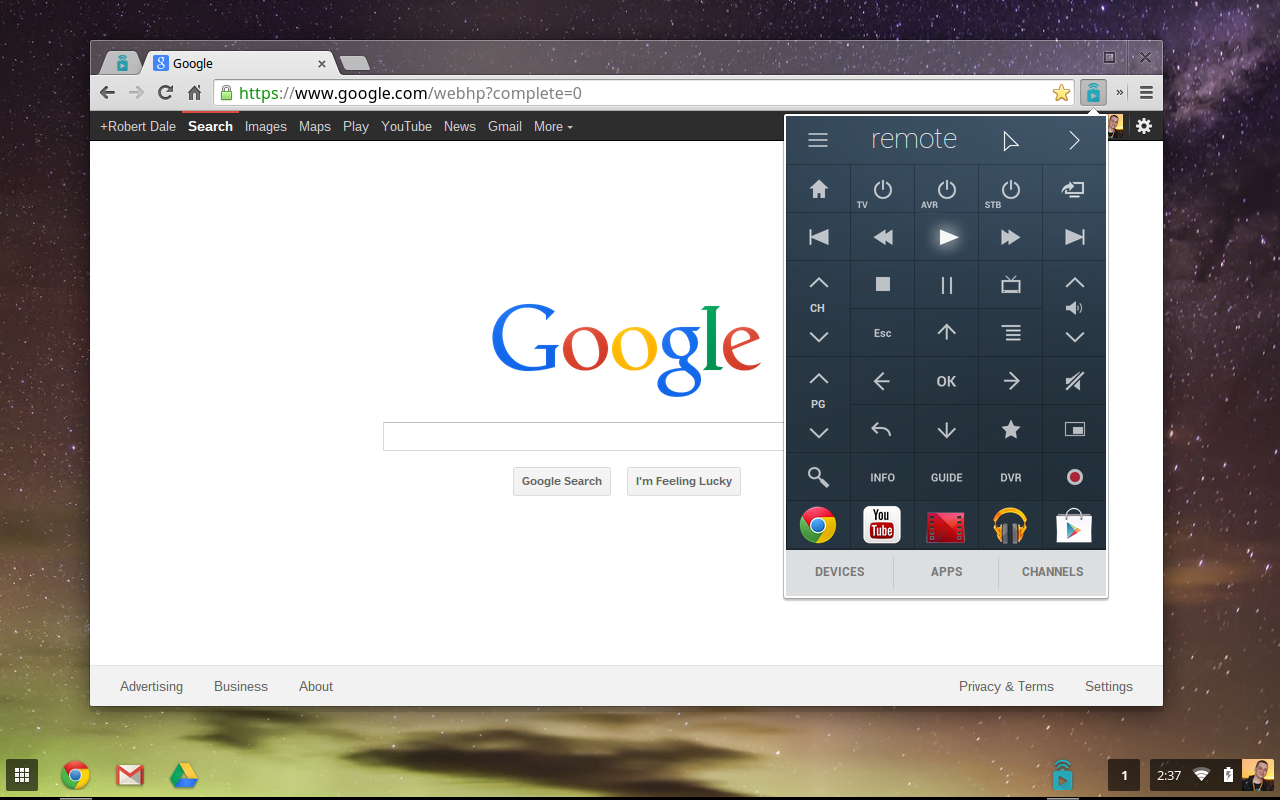1280x800 pixels.
Task: Tap the Home button on remote
Action: tap(818, 189)
